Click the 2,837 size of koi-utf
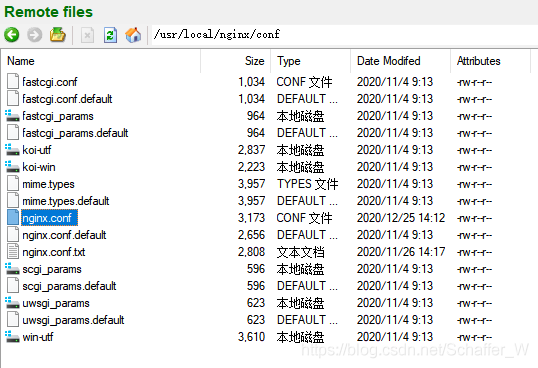The width and height of the screenshot is (538, 368). click(x=252, y=150)
